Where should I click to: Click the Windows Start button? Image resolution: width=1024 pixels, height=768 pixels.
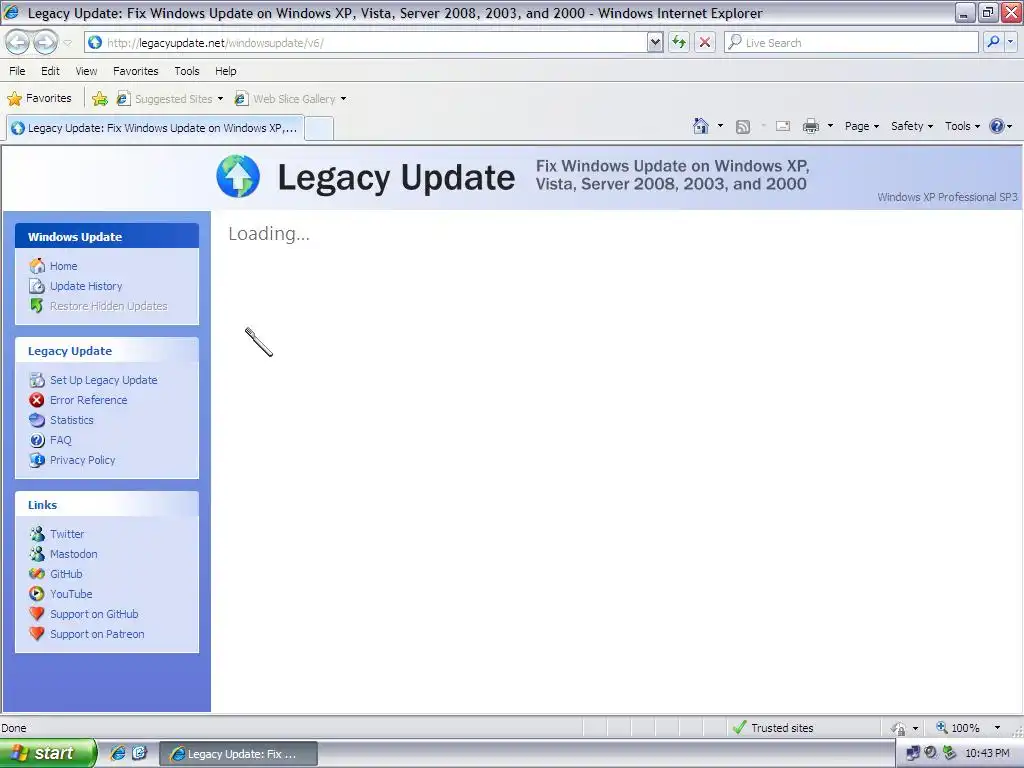pyautogui.click(x=48, y=753)
